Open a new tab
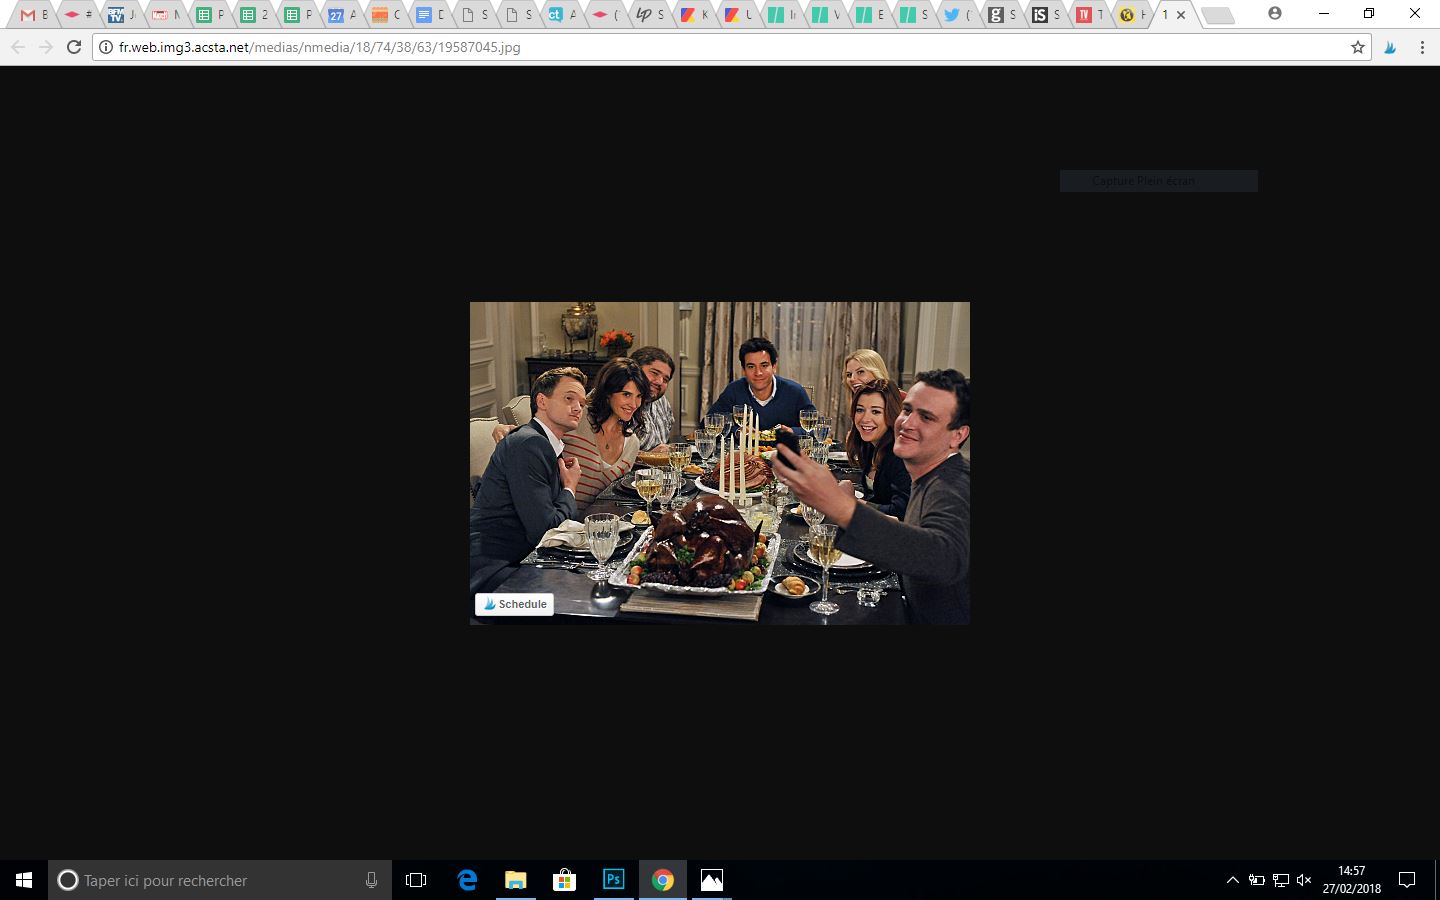The image size is (1440, 900). (1216, 15)
